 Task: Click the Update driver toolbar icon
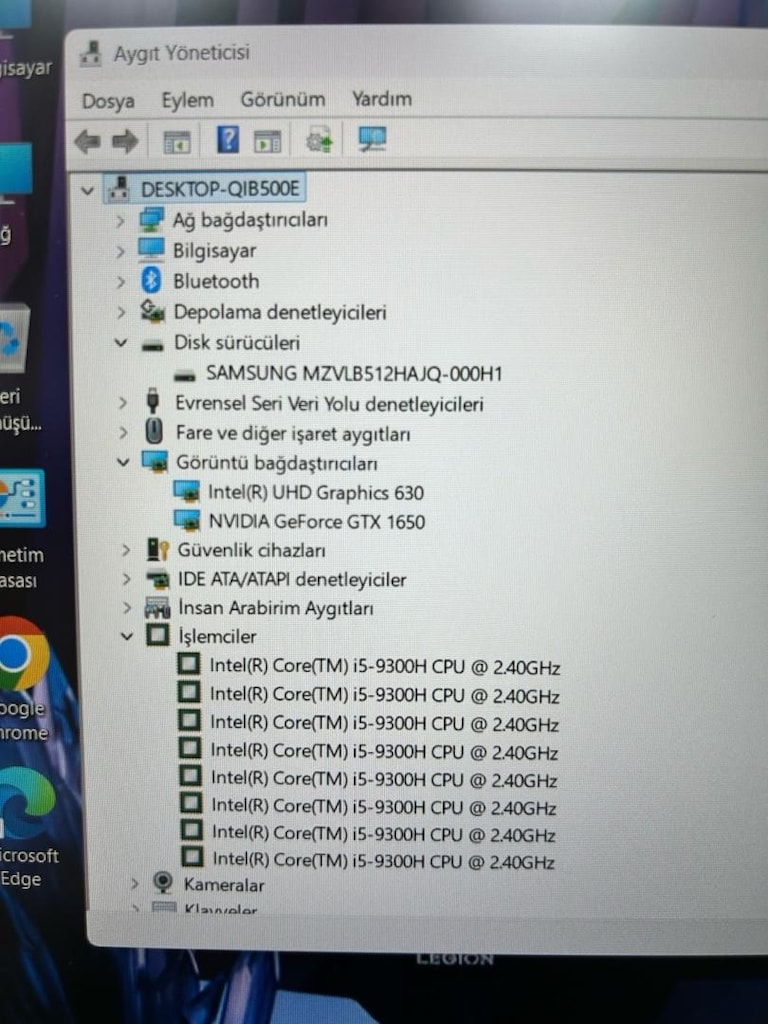[x=319, y=140]
